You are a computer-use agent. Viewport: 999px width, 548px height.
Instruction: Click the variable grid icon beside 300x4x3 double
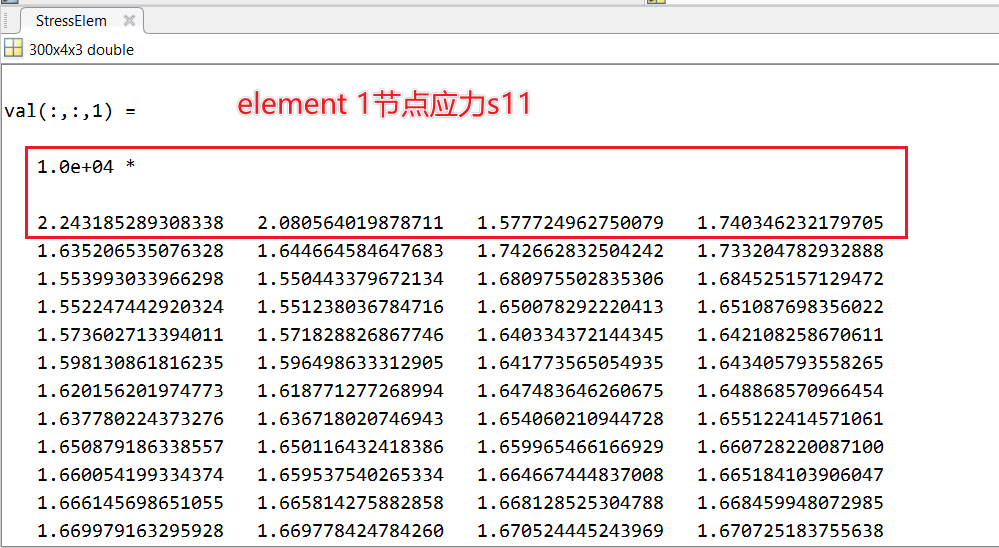(x=13, y=48)
